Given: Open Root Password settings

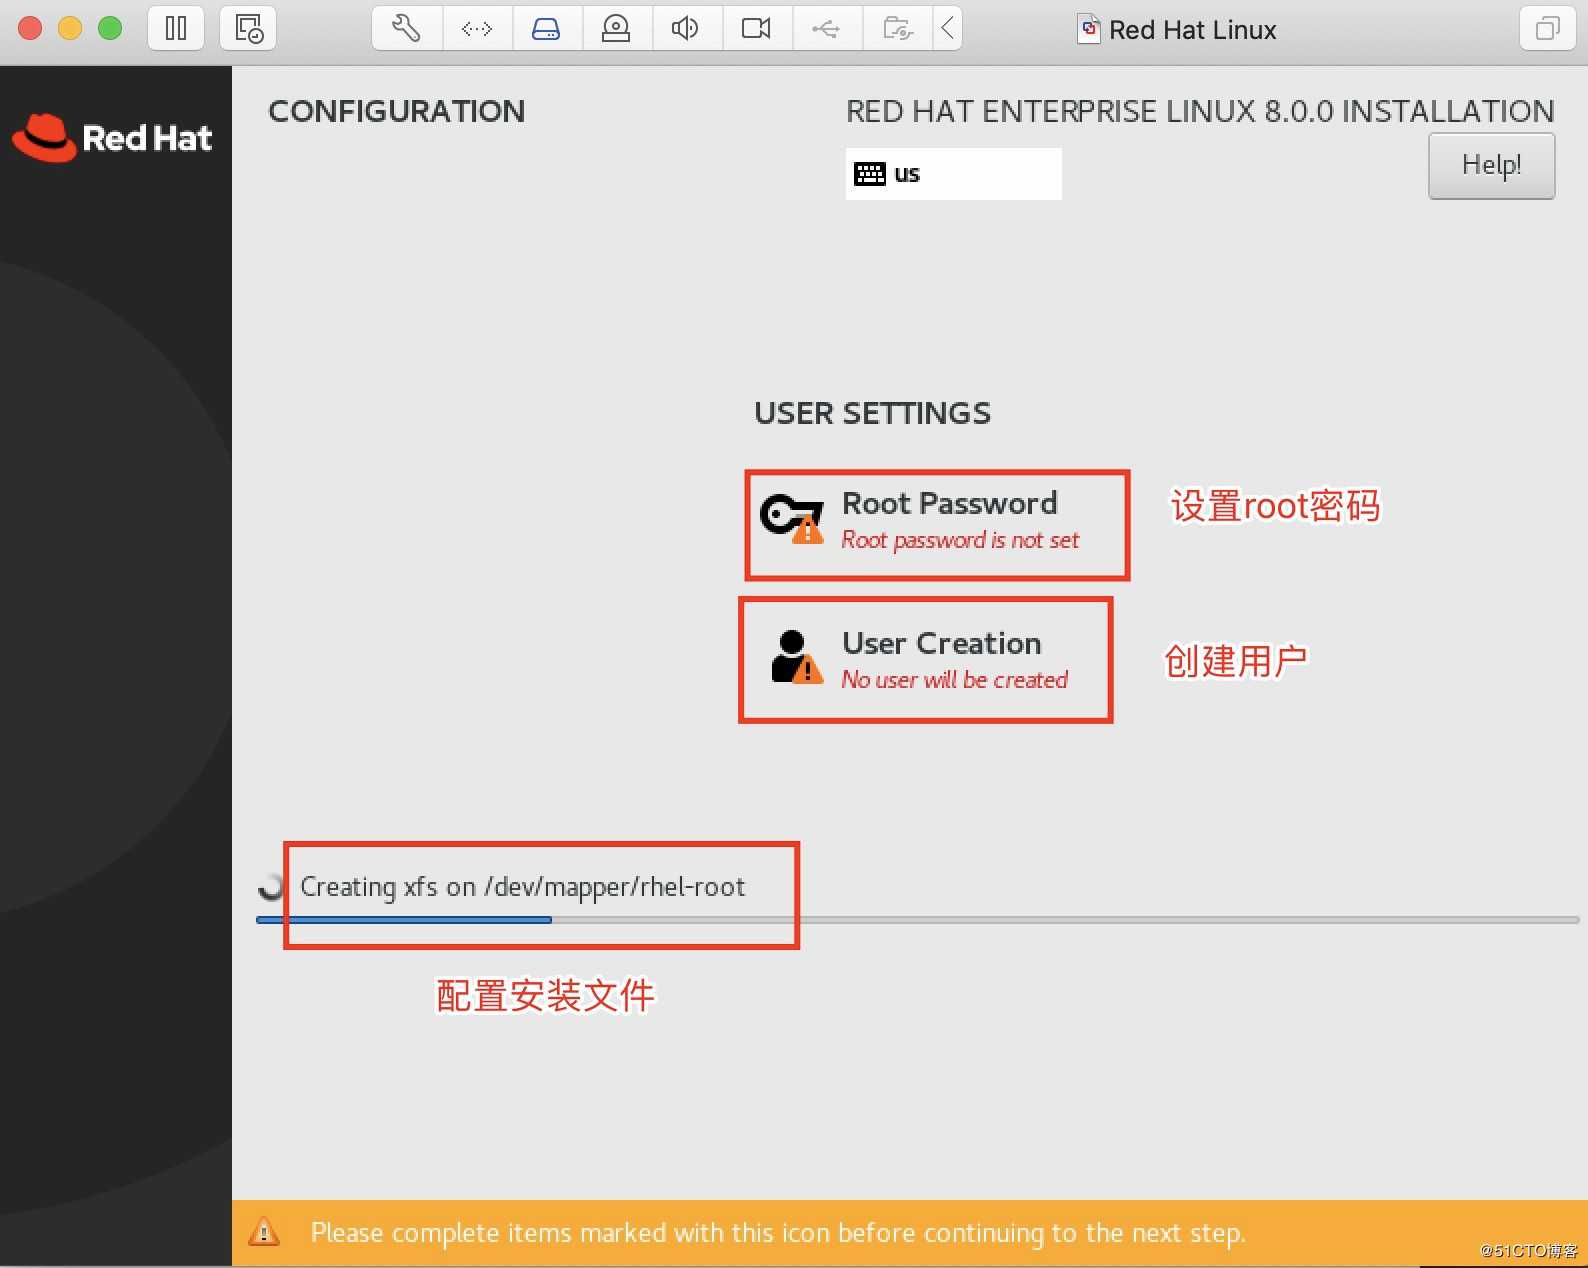Looking at the screenshot, I should coord(937,524).
